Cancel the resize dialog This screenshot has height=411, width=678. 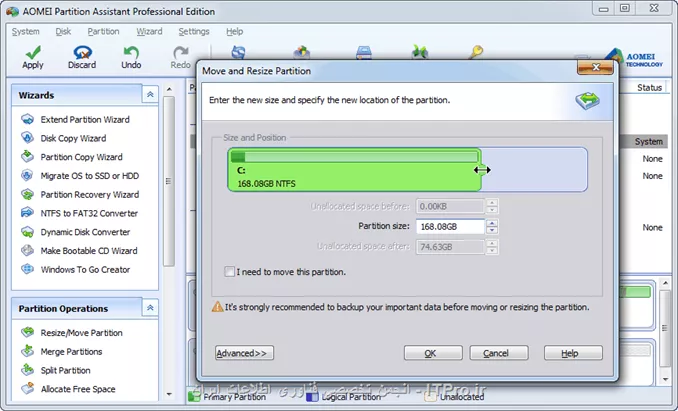(499, 353)
